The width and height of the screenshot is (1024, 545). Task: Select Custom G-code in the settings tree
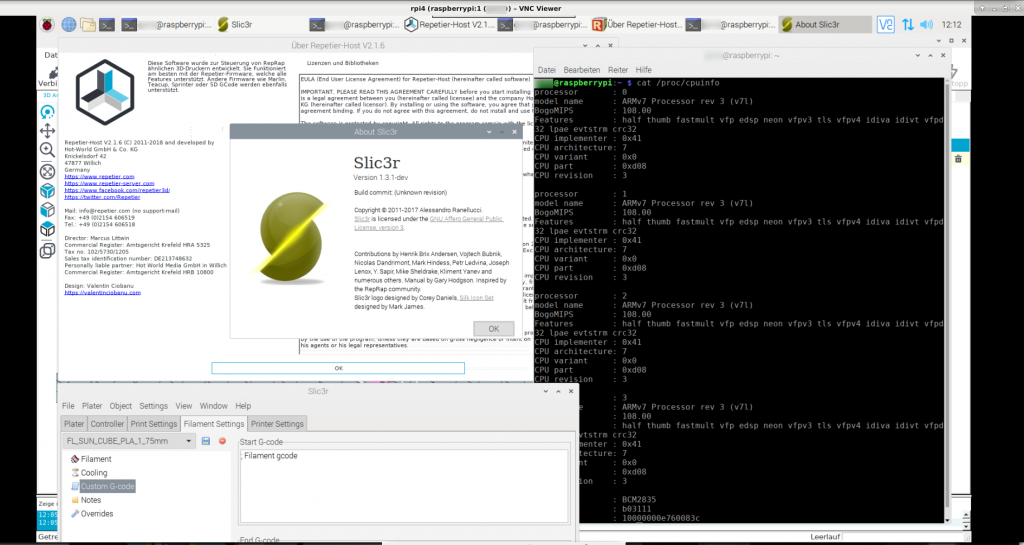click(x=103, y=486)
